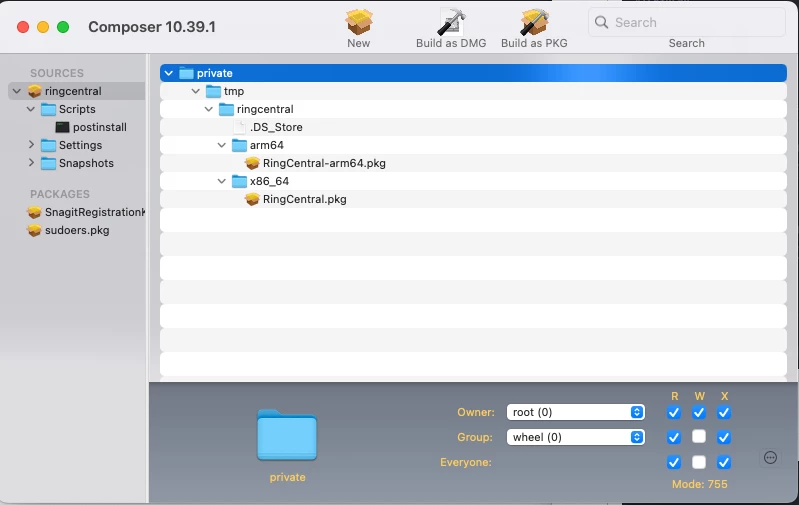Click the green zoom window button
This screenshot has height=505, width=799.
(x=63, y=27)
